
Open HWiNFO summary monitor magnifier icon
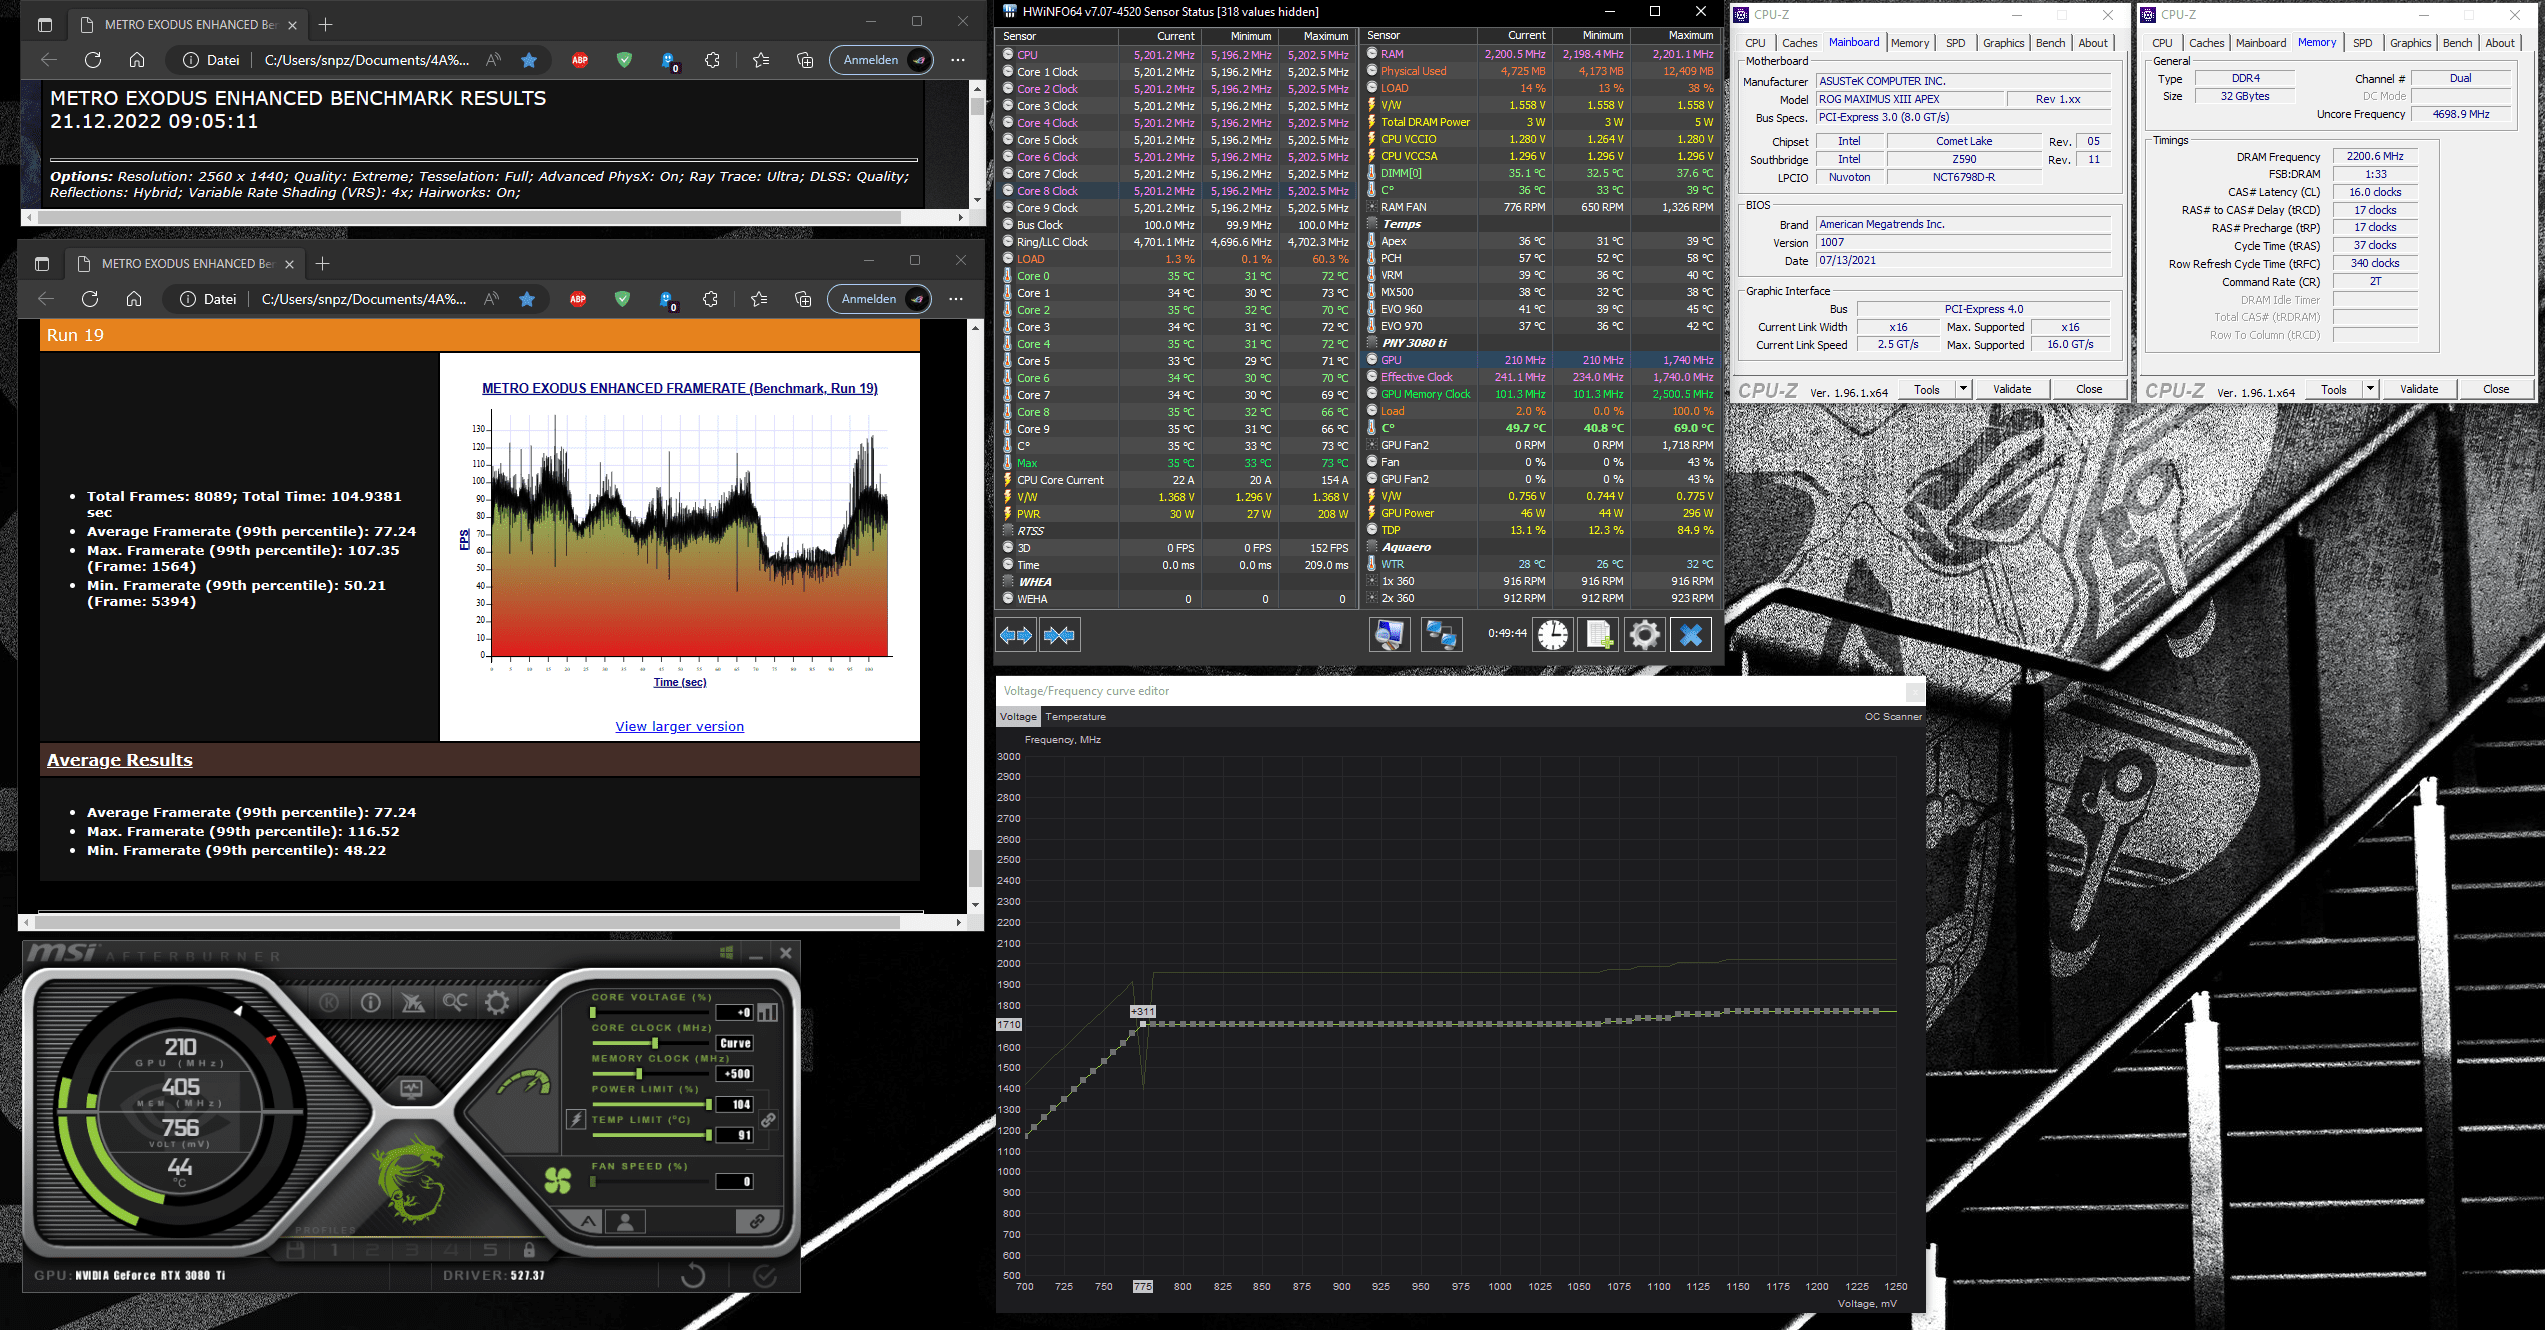[x=1389, y=634]
